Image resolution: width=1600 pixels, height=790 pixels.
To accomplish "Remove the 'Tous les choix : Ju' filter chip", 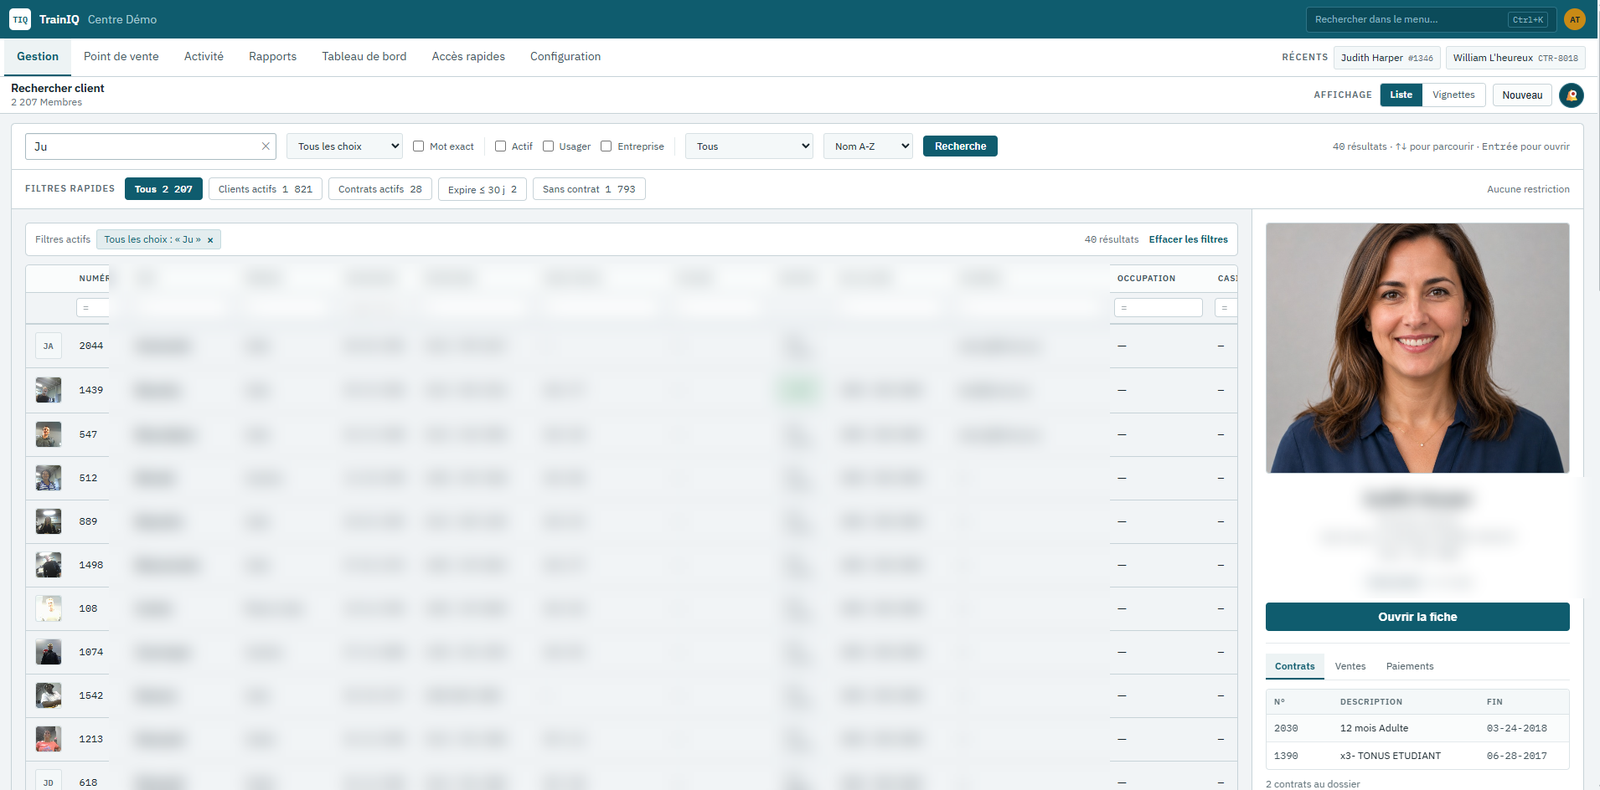I will click(x=210, y=240).
